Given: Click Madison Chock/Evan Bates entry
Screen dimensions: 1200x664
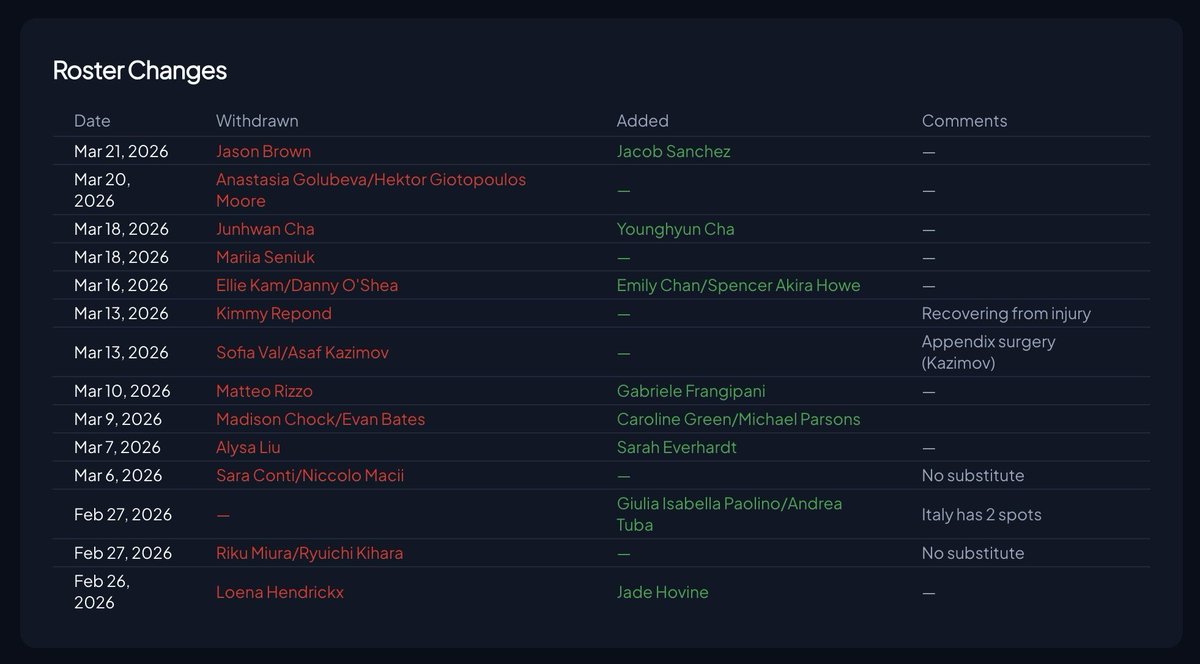Looking at the screenshot, I should pos(320,419).
